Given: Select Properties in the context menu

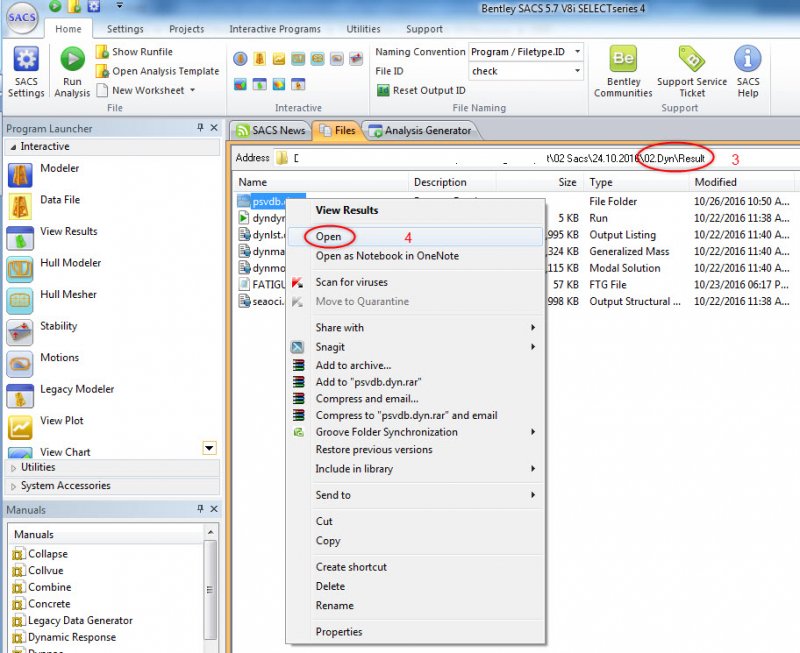Looking at the screenshot, I should [x=415, y=632].
